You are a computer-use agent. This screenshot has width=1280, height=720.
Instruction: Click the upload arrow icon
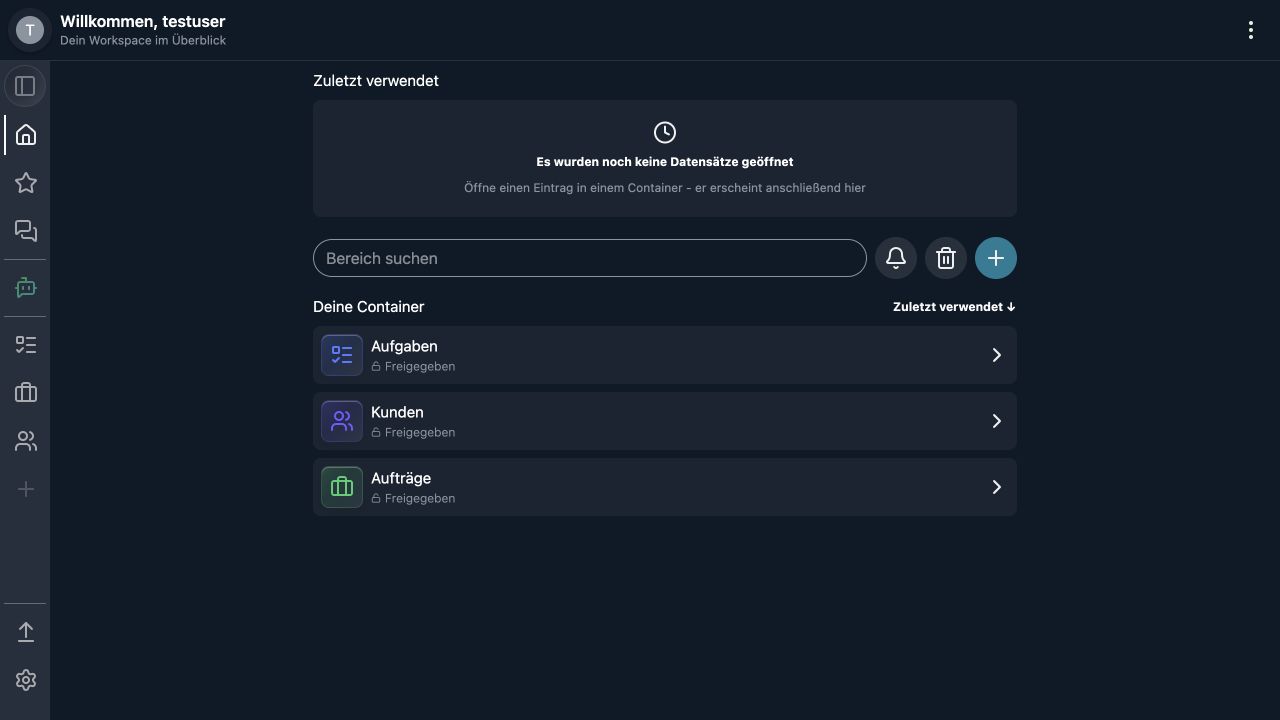(26, 632)
